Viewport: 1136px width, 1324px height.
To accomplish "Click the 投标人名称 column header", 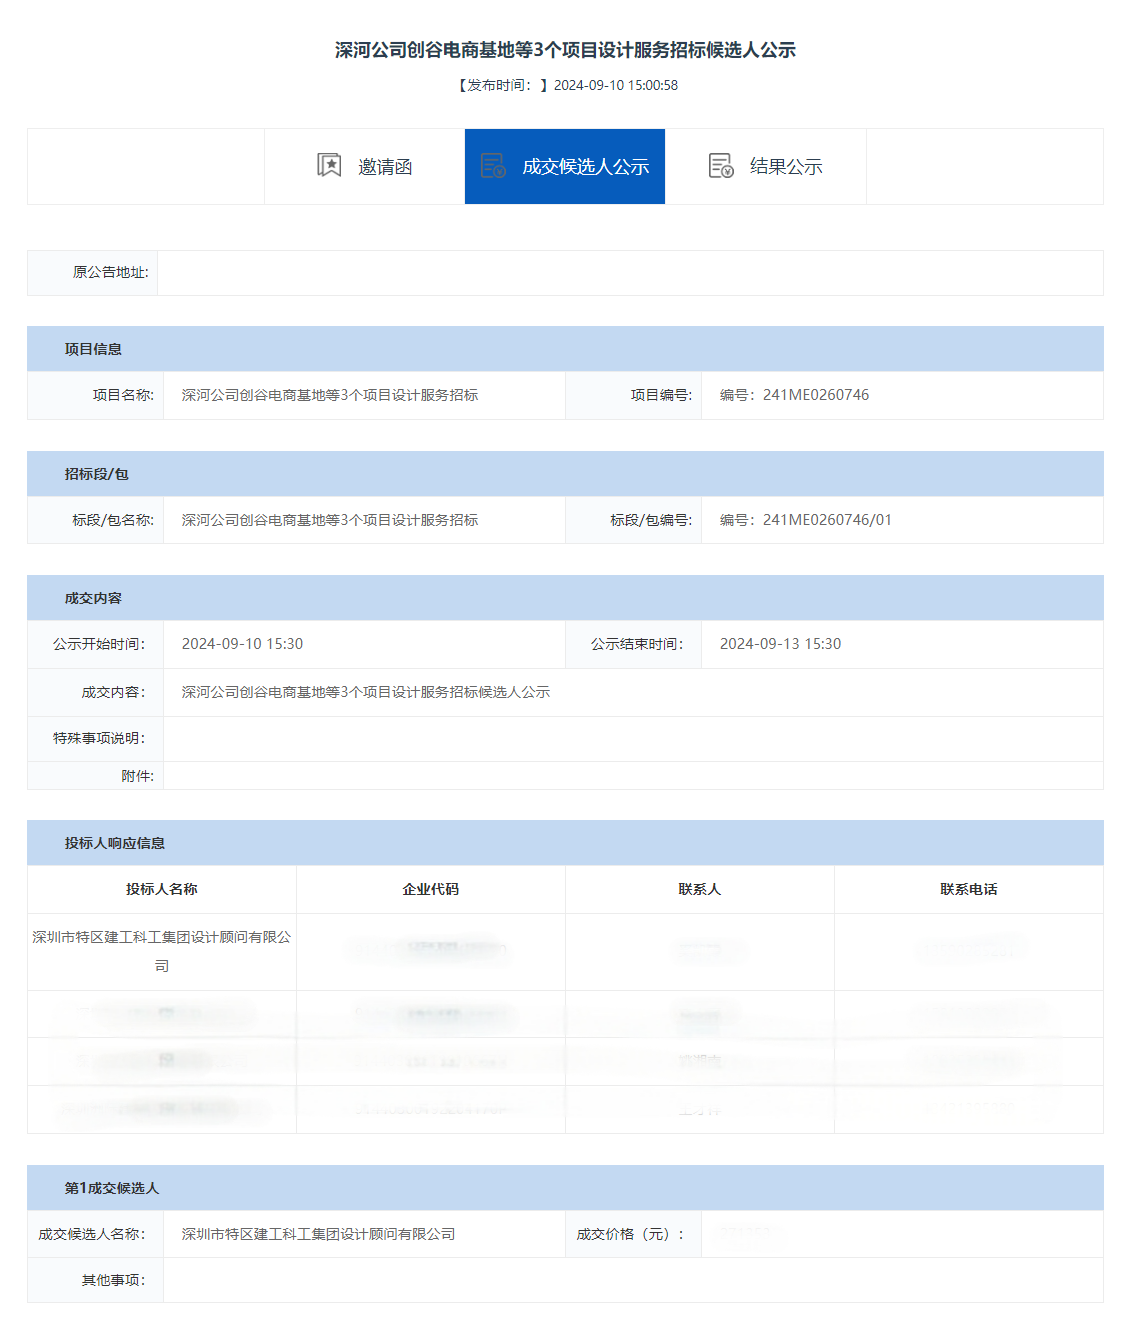I will tap(162, 889).
